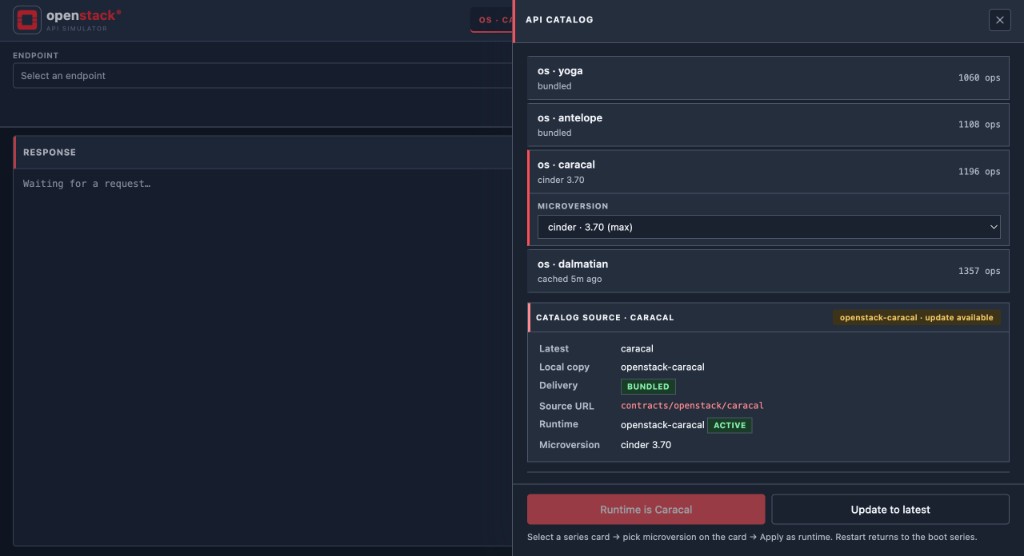Select the os · dalmatian series card
Screen dimensions: 1024x556
pyautogui.click(x=768, y=271)
